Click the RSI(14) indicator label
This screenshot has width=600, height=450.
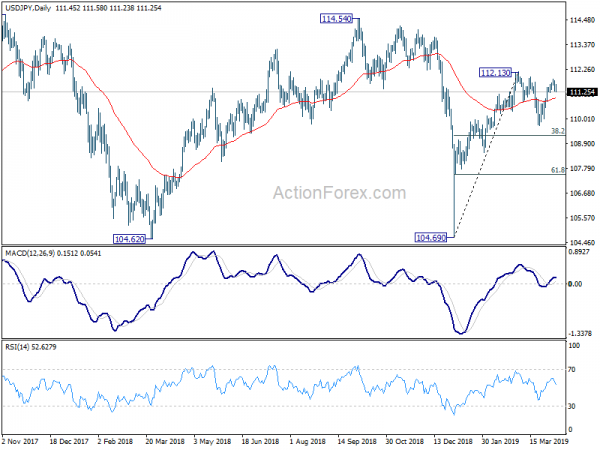[x=17, y=347]
